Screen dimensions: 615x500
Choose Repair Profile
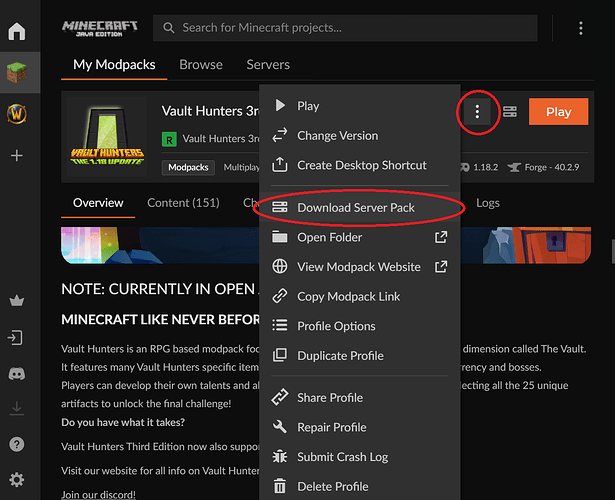[x=360, y=427]
